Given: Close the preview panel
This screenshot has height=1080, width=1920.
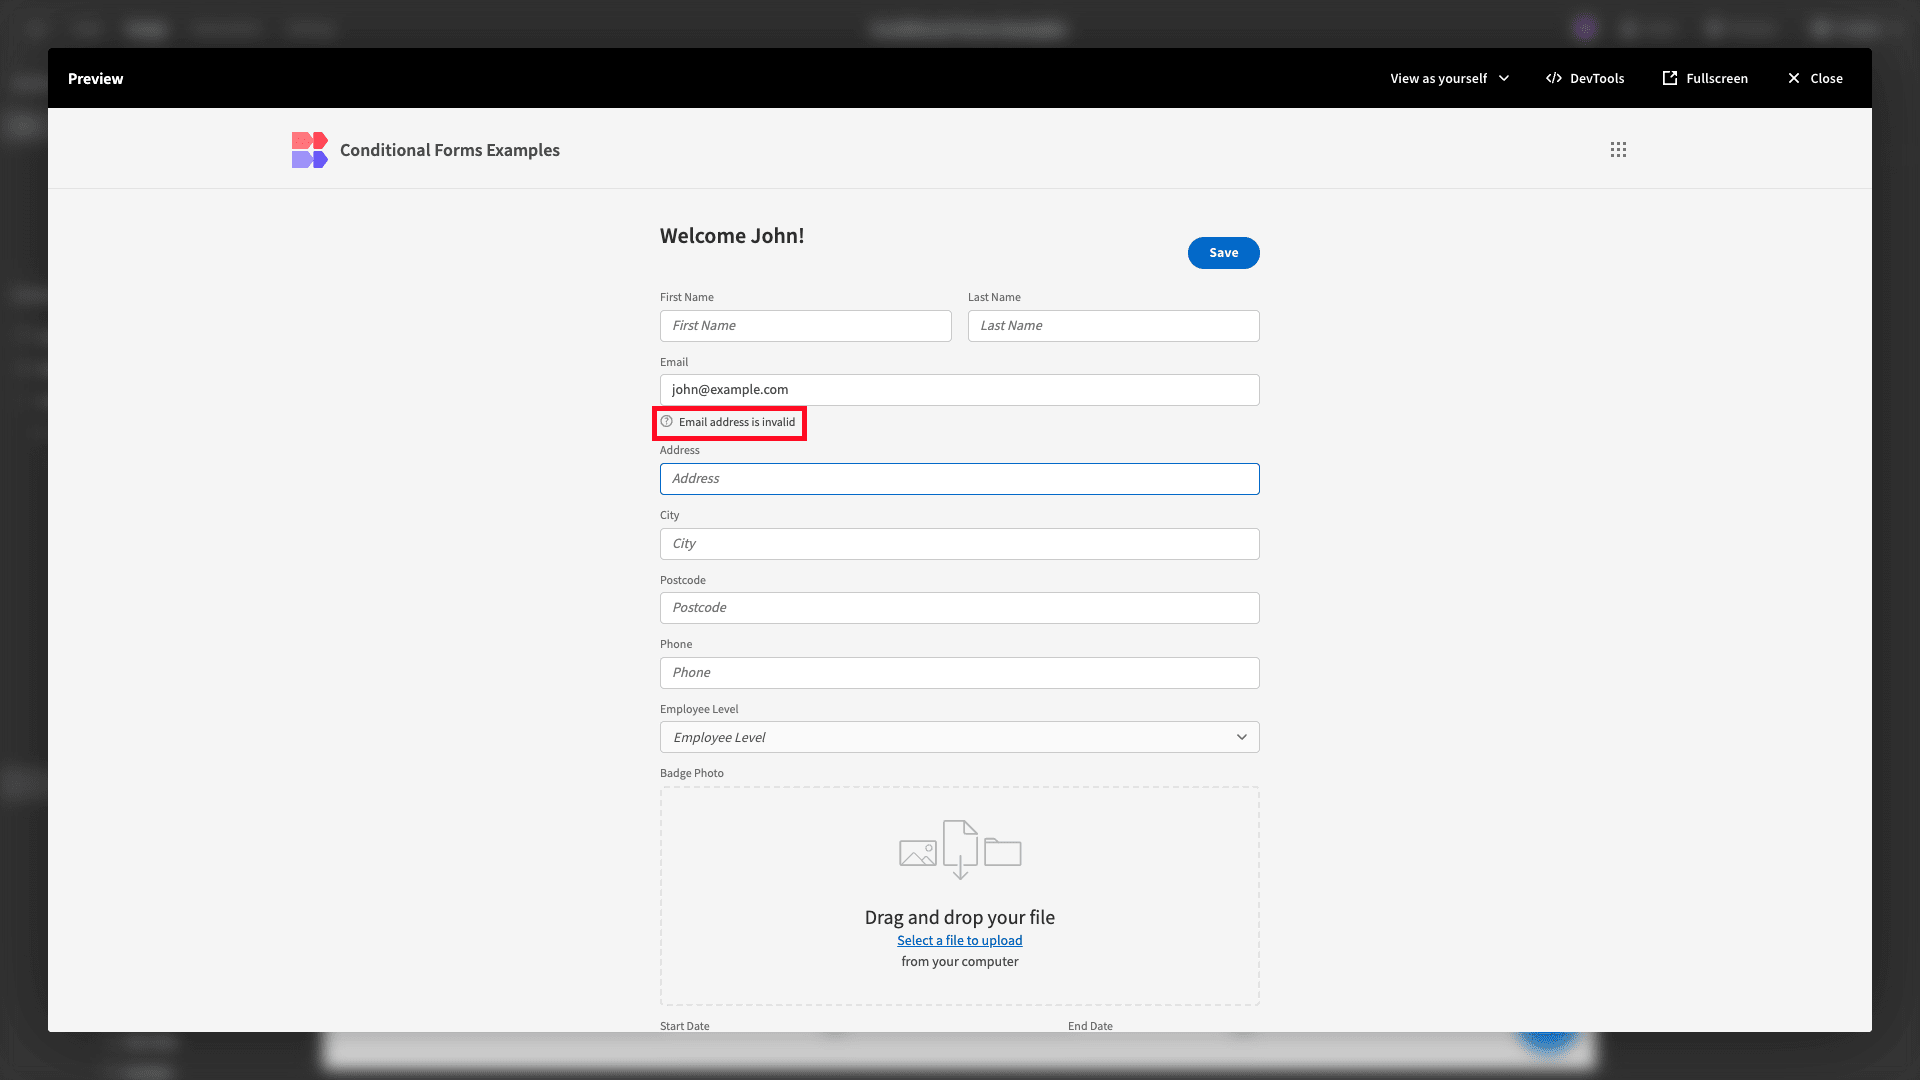Looking at the screenshot, I should [x=1815, y=78].
